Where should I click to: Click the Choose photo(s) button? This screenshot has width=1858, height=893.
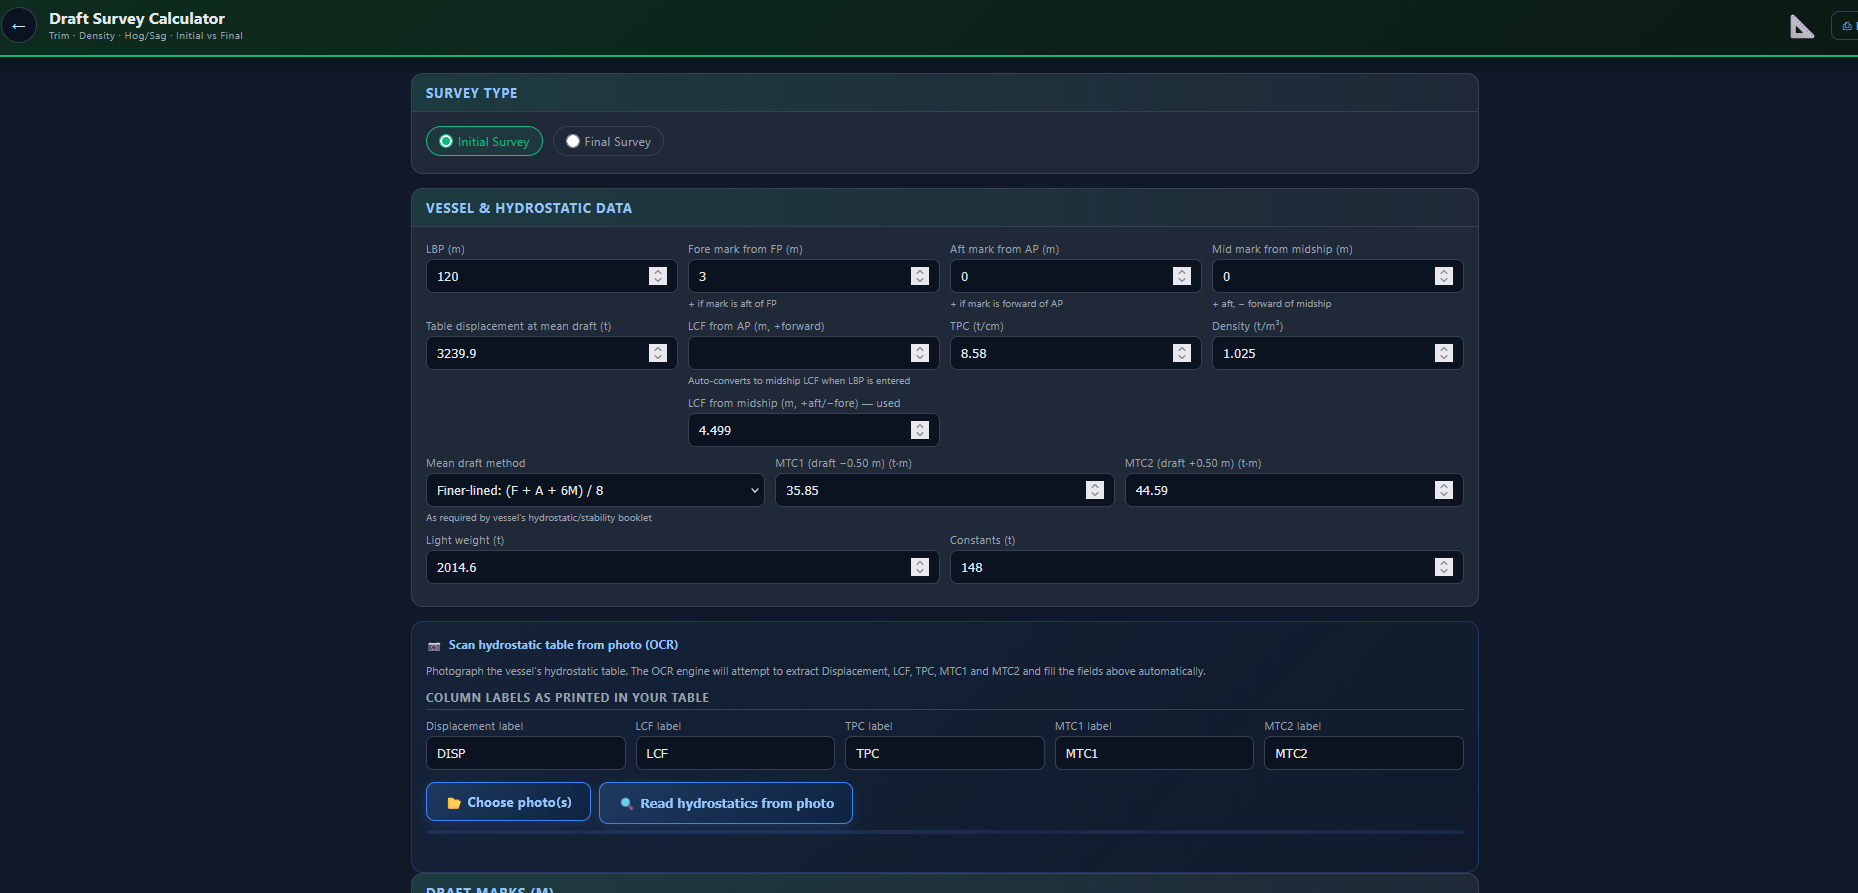(508, 802)
